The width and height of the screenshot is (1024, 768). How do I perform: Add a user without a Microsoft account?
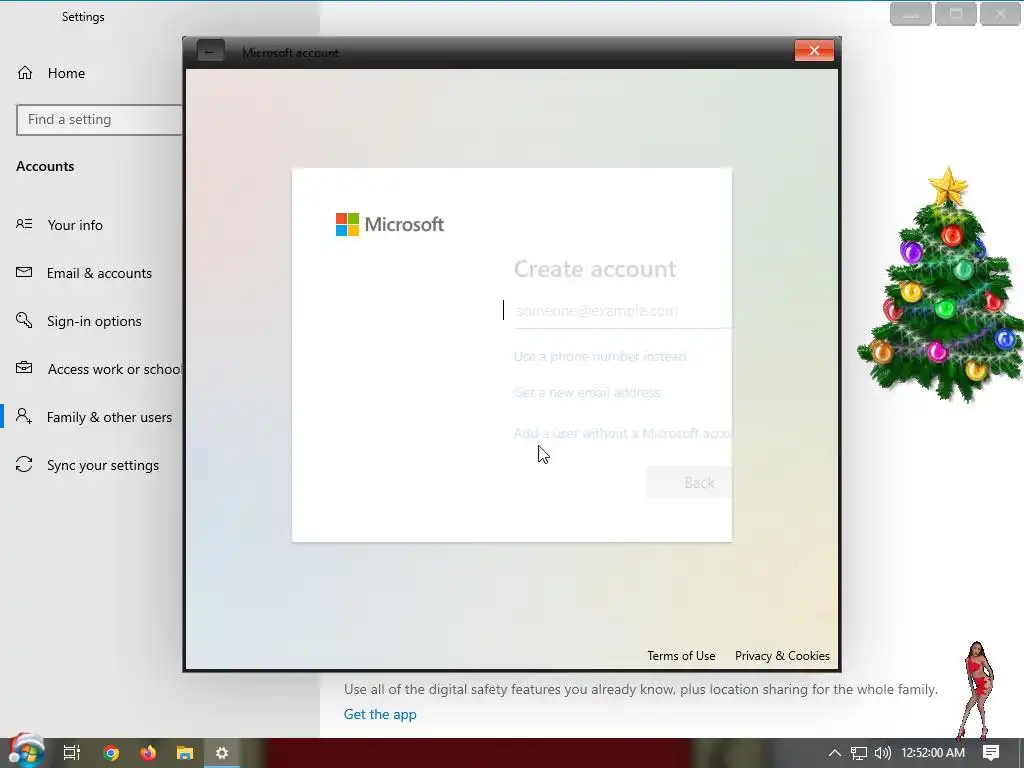click(622, 433)
